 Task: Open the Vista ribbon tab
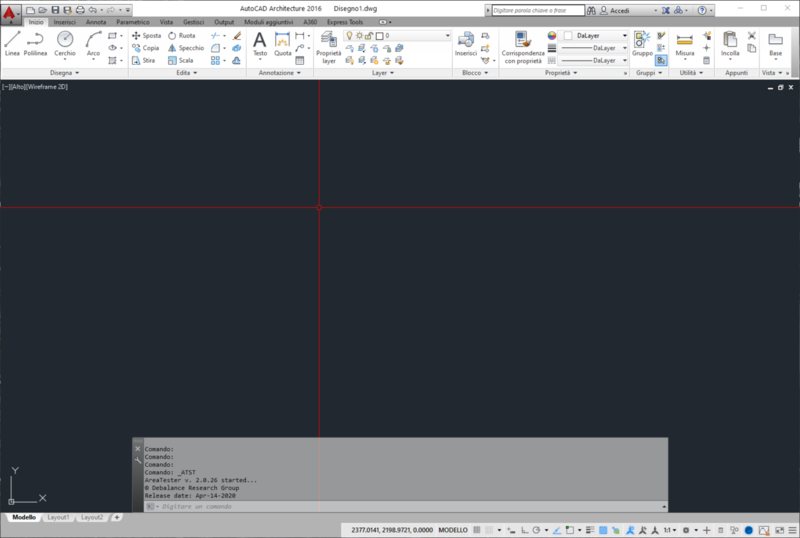166,22
